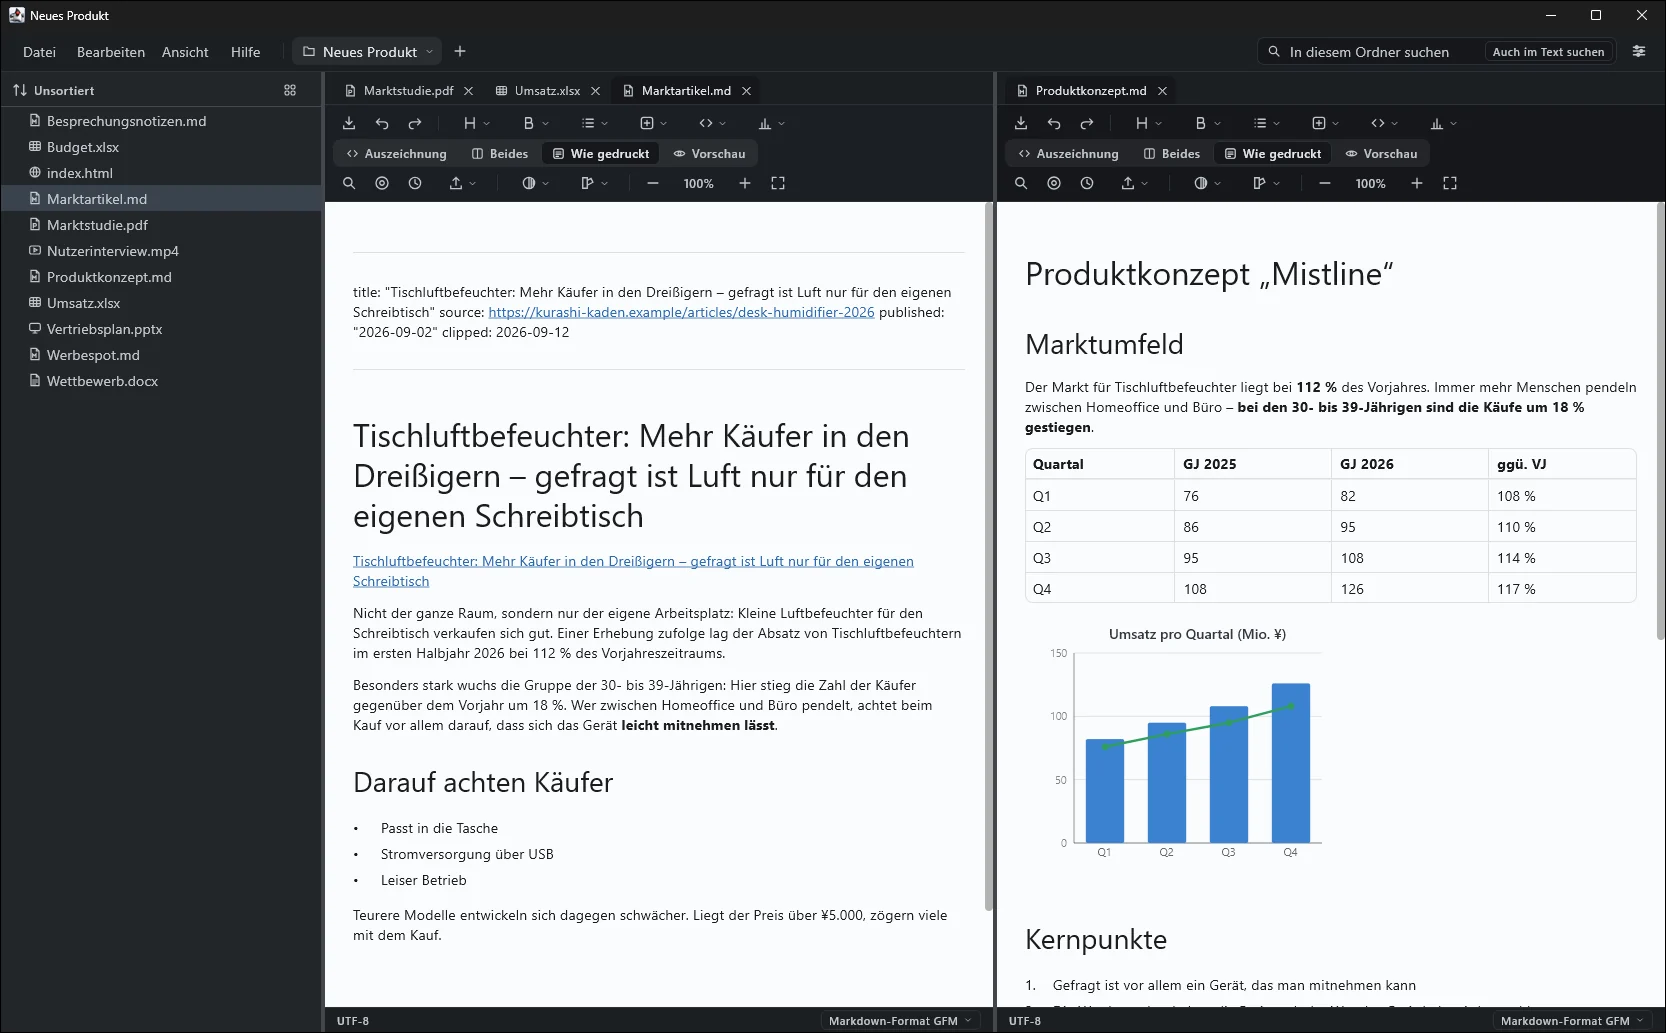Open the bold formatting dropdown in Produktkonzept.md pane
Image resolution: width=1666 pixels, height=1033 pixels.
1208,123
